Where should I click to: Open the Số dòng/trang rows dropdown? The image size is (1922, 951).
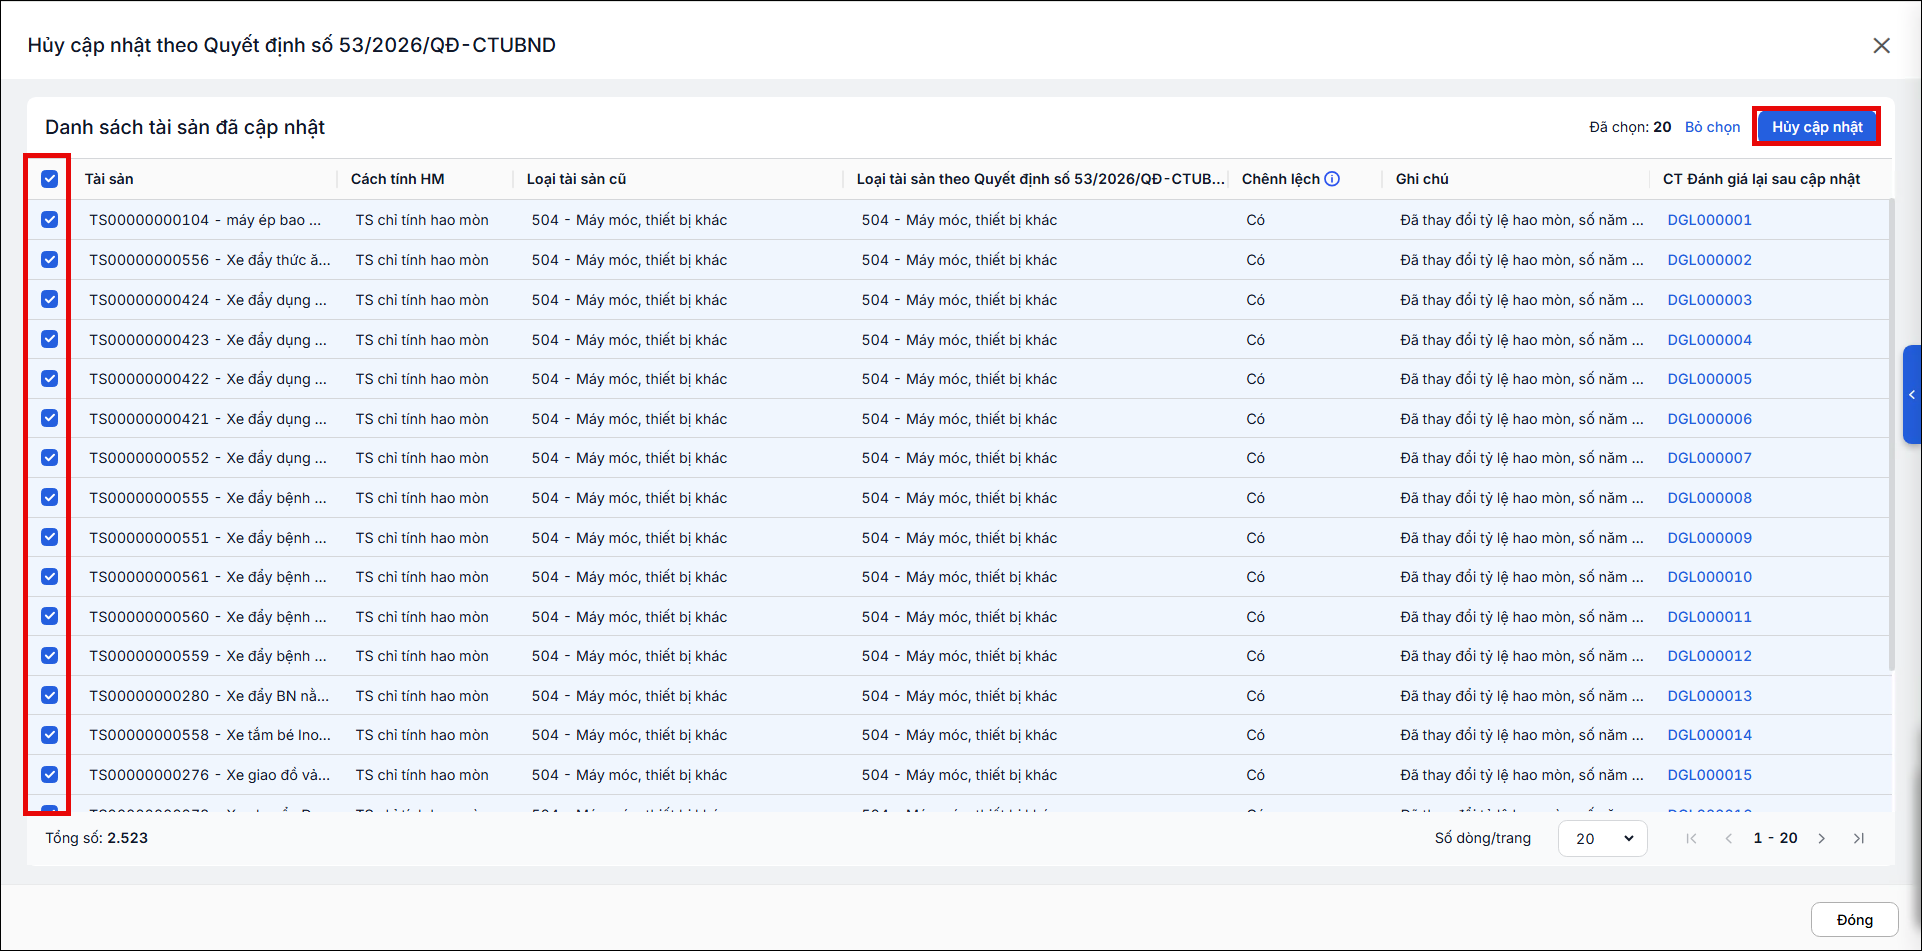(1602, 838)
